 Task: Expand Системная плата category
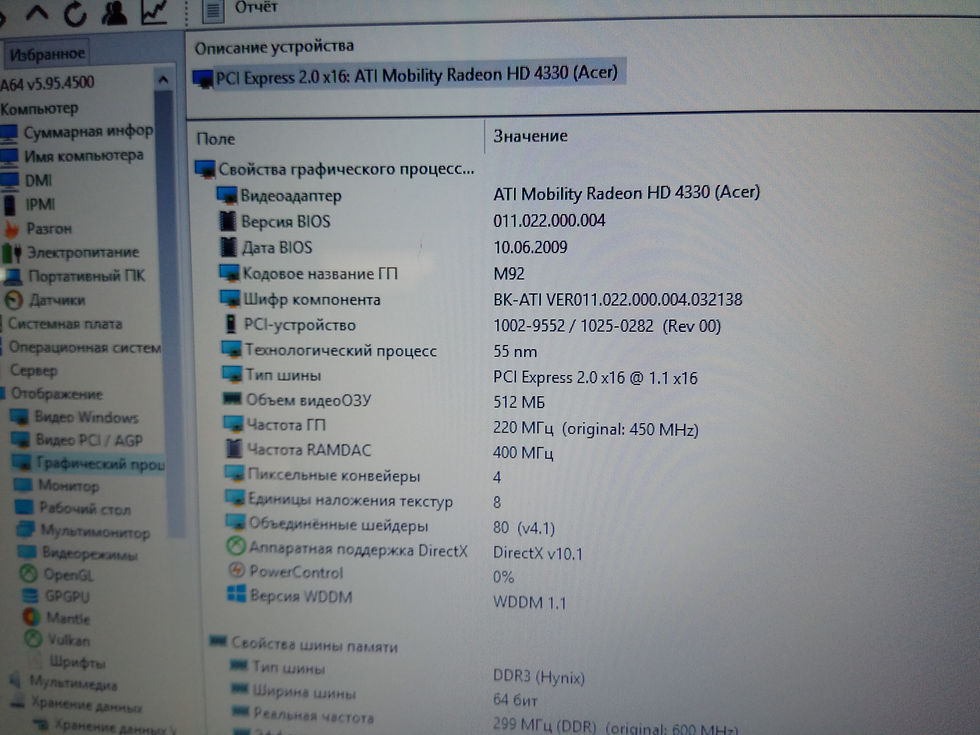click(65, 324)
